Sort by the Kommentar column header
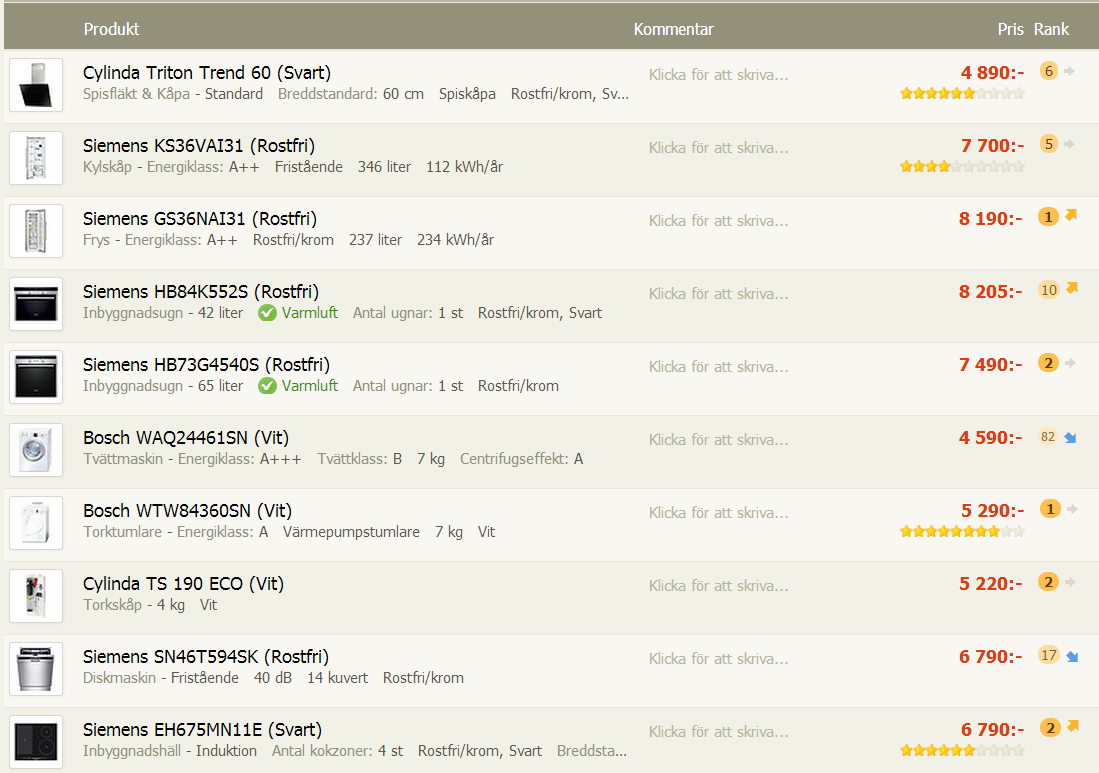Image resolution: width=1099 pixels, height=773 pixels. pyautogui.click(x=674, y=29)
